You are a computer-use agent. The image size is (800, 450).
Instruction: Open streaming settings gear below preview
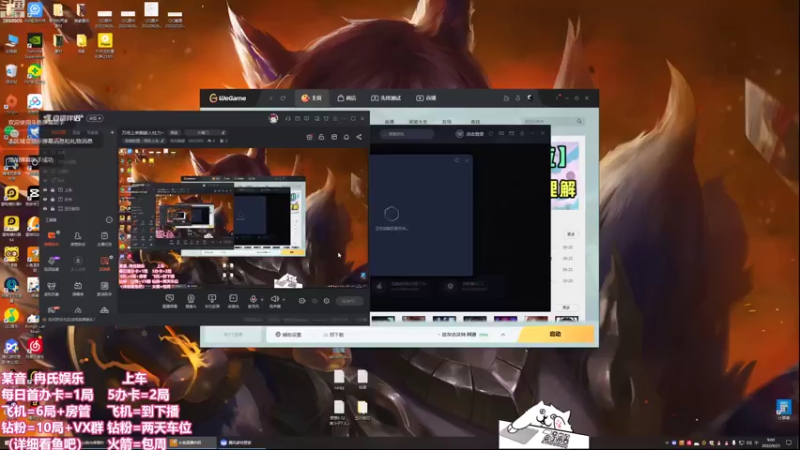click(x=327, y=301)
